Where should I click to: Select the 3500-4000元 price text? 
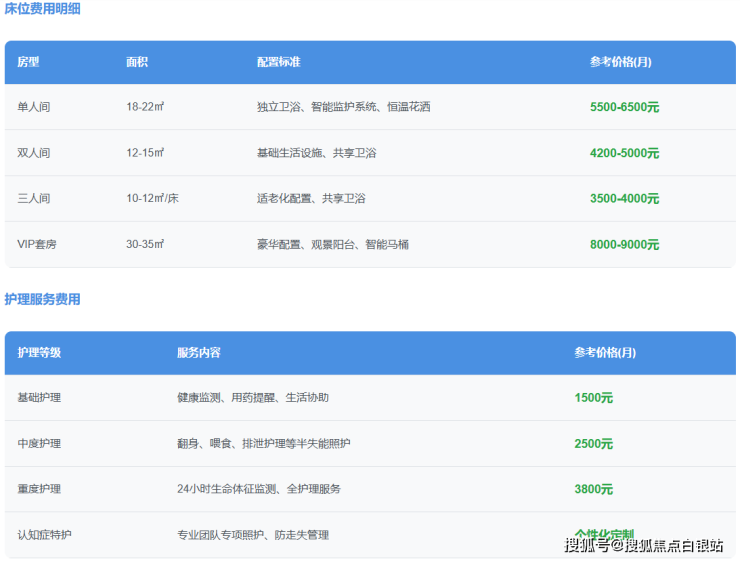coord(624,199)
